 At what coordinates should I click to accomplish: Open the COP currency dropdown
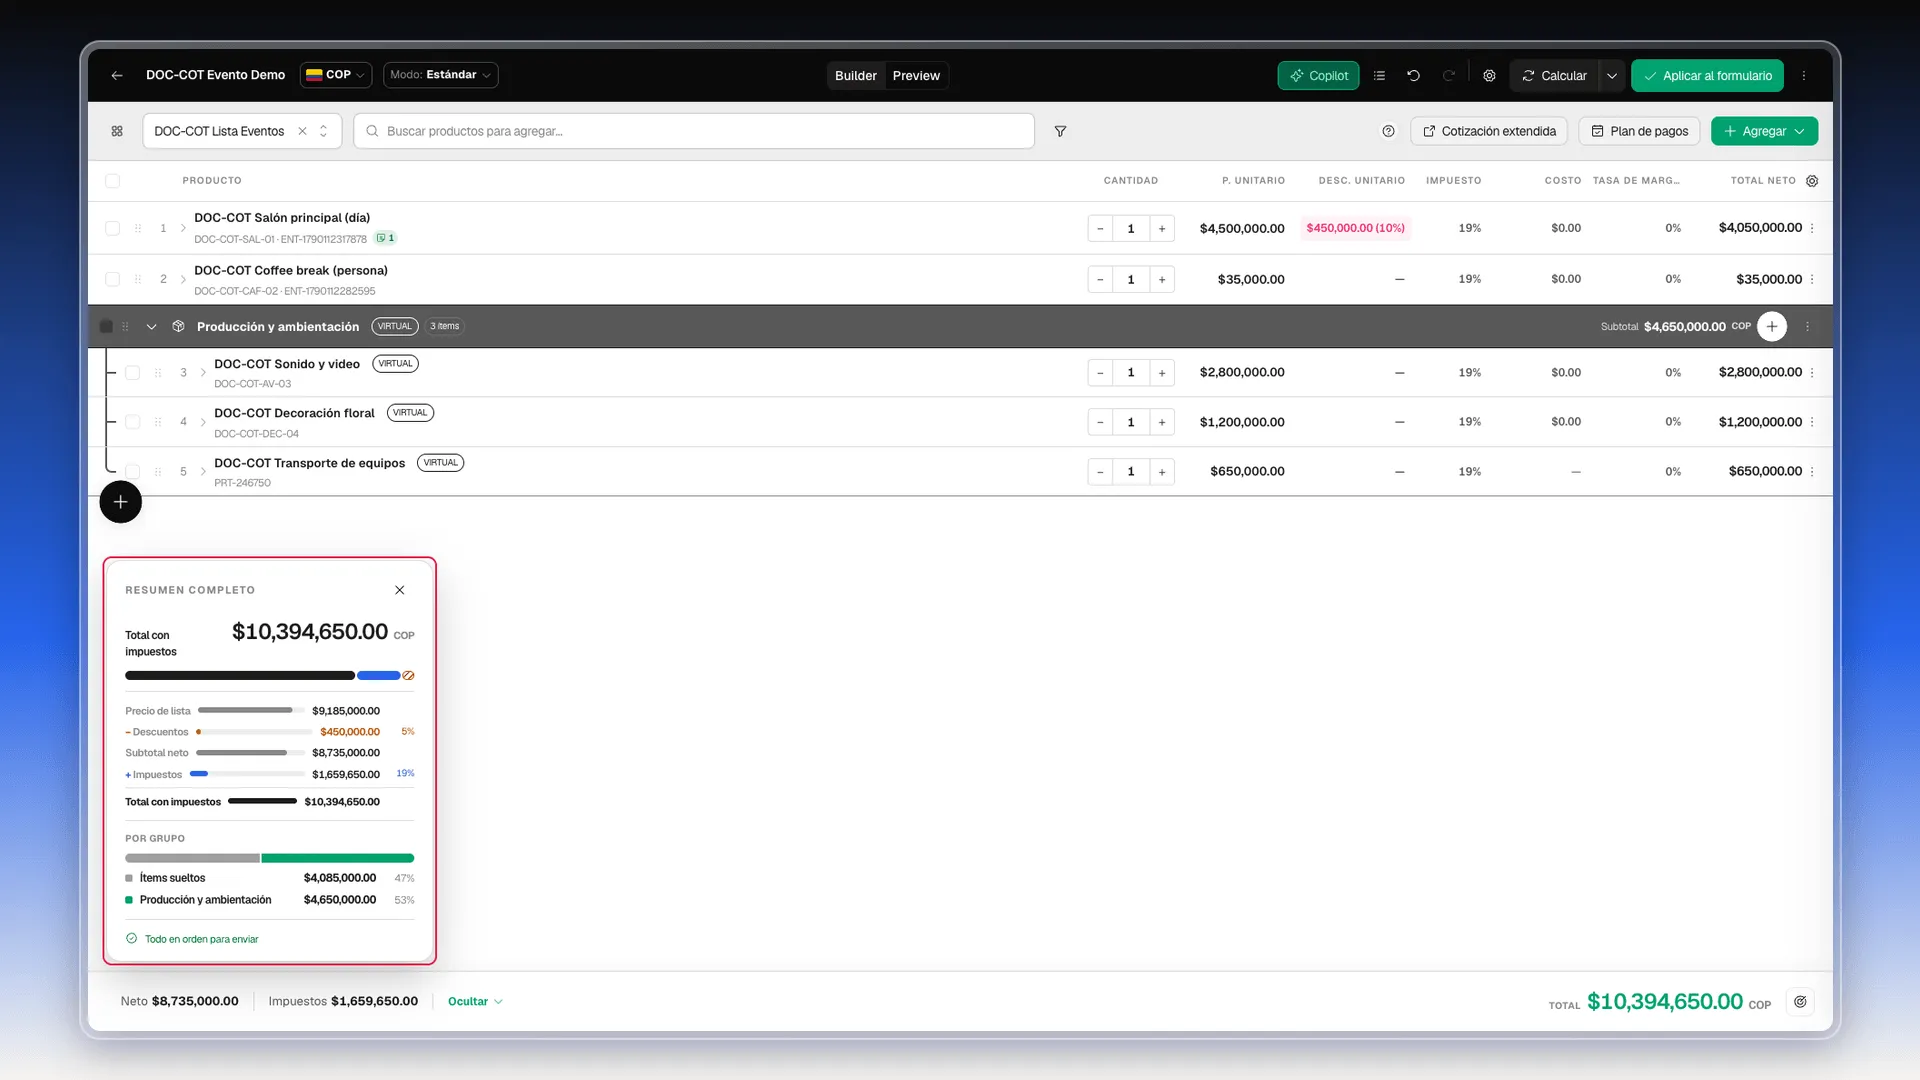click(x=336, y=75)
